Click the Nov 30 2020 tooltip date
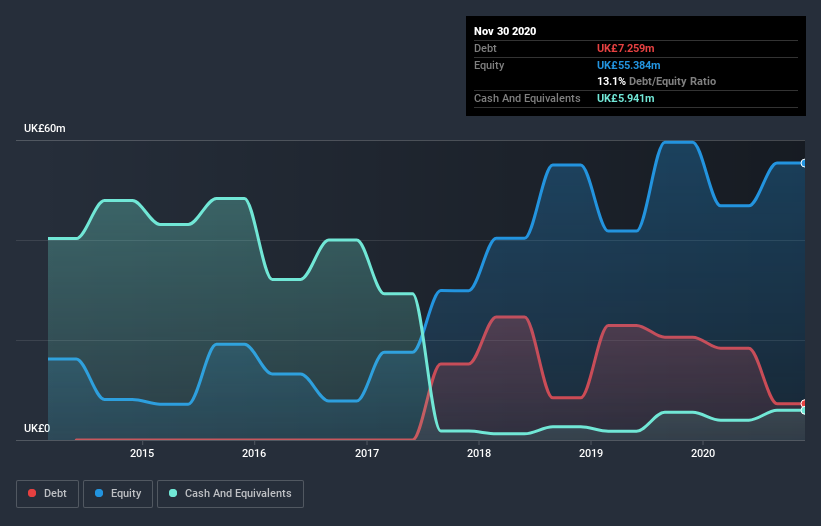 coord(505,31)
